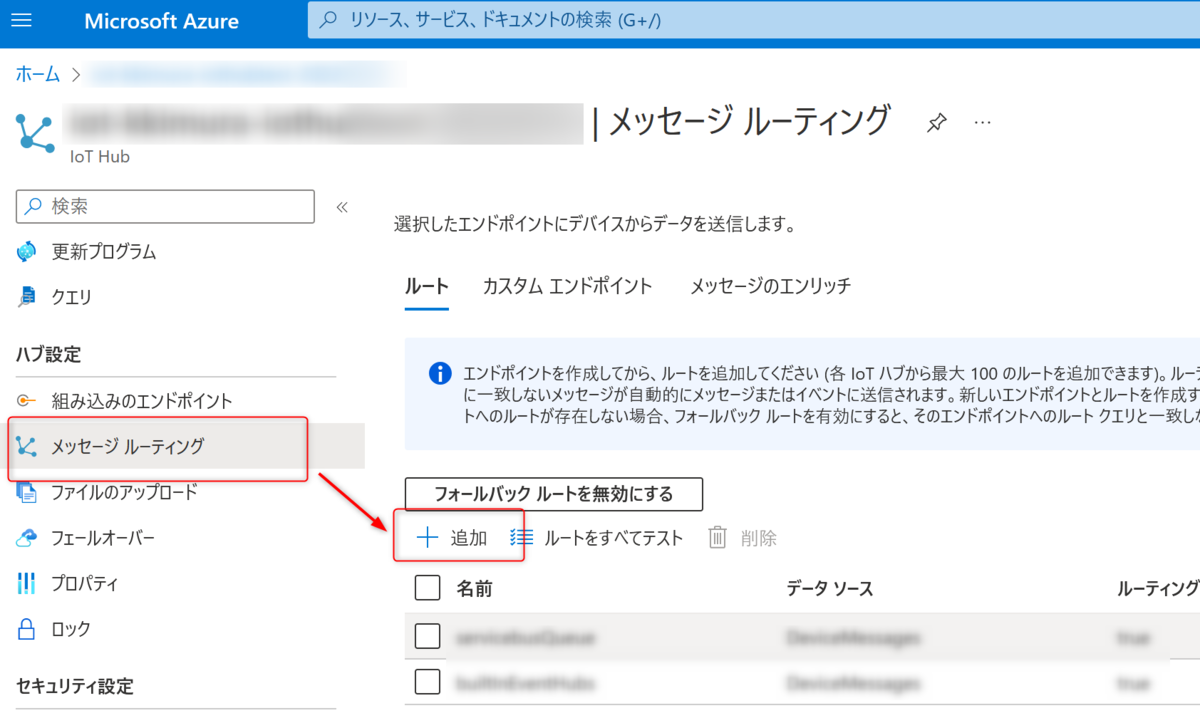This screenshot has width=1200, height=718.
Task: Go to ホーム breadcrumb link
Action: click(x=37, y=74)
